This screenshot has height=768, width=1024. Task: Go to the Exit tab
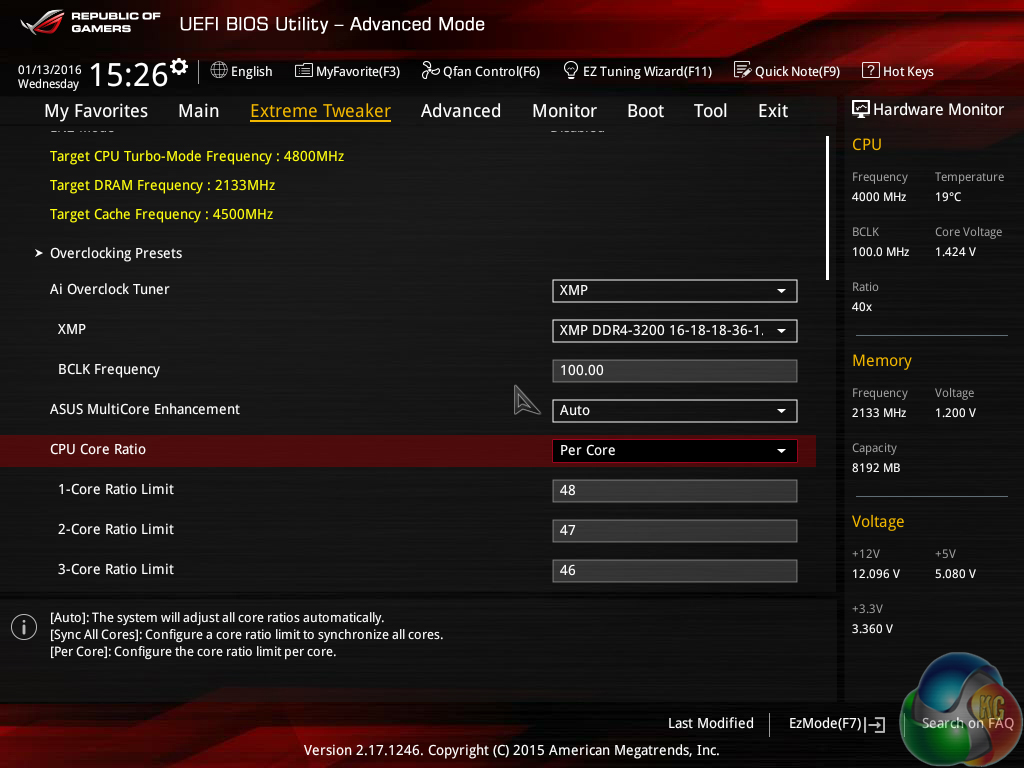773,111
